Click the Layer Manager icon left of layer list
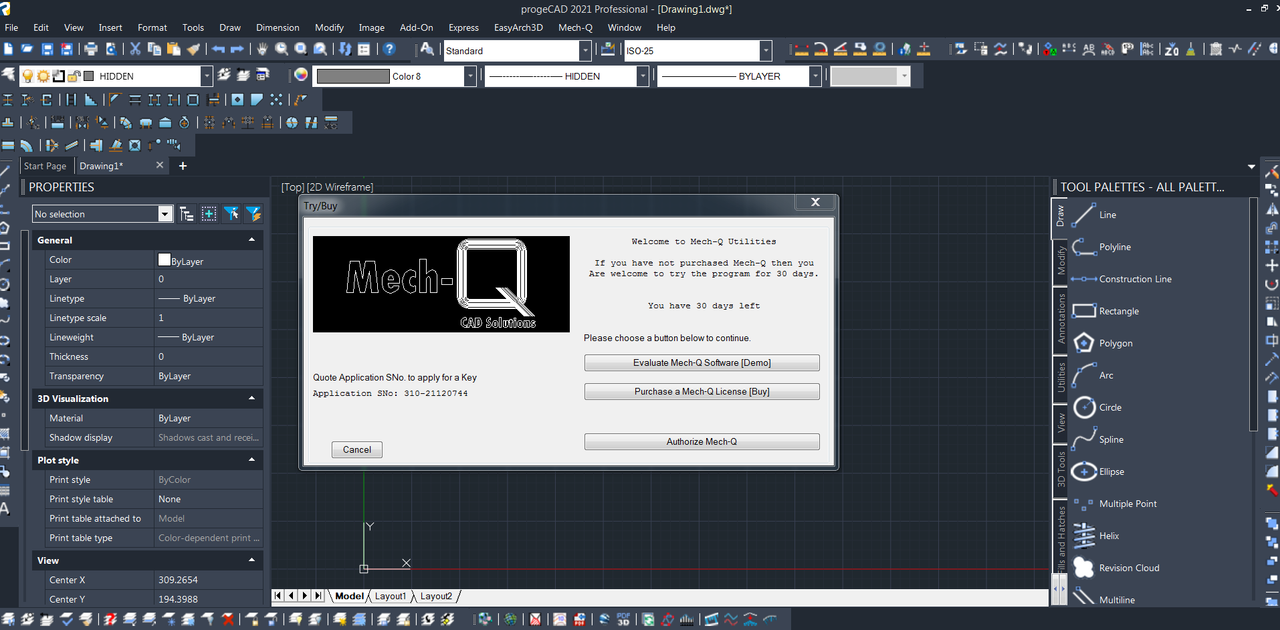Screen dimensions: 1280x630 click(9, 75)
